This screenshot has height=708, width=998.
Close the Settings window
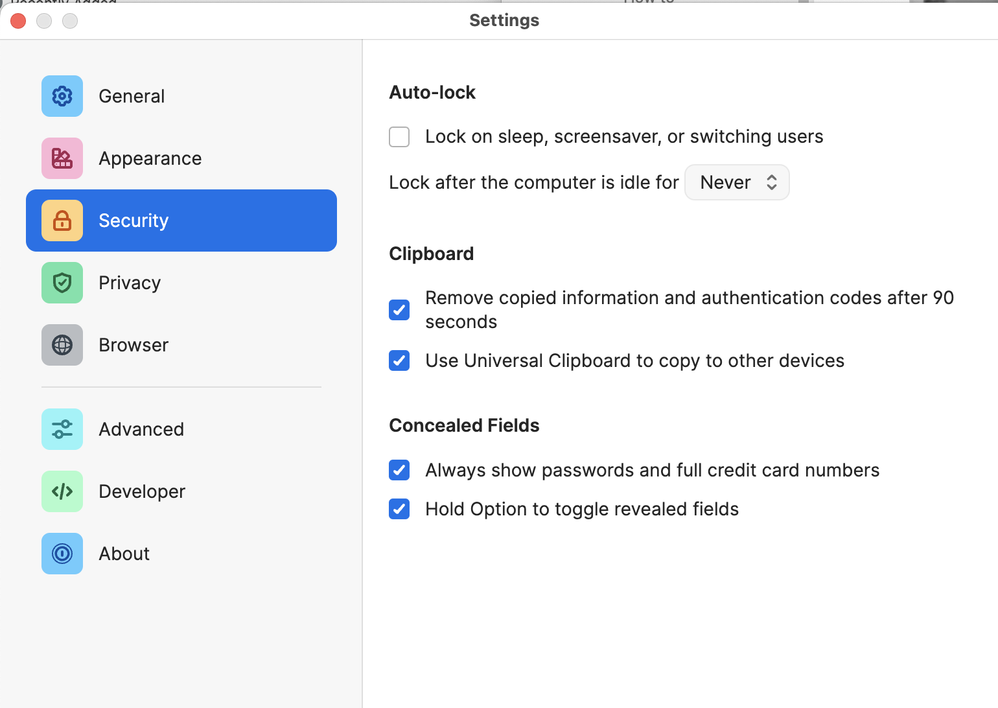(x=18, y=21)
